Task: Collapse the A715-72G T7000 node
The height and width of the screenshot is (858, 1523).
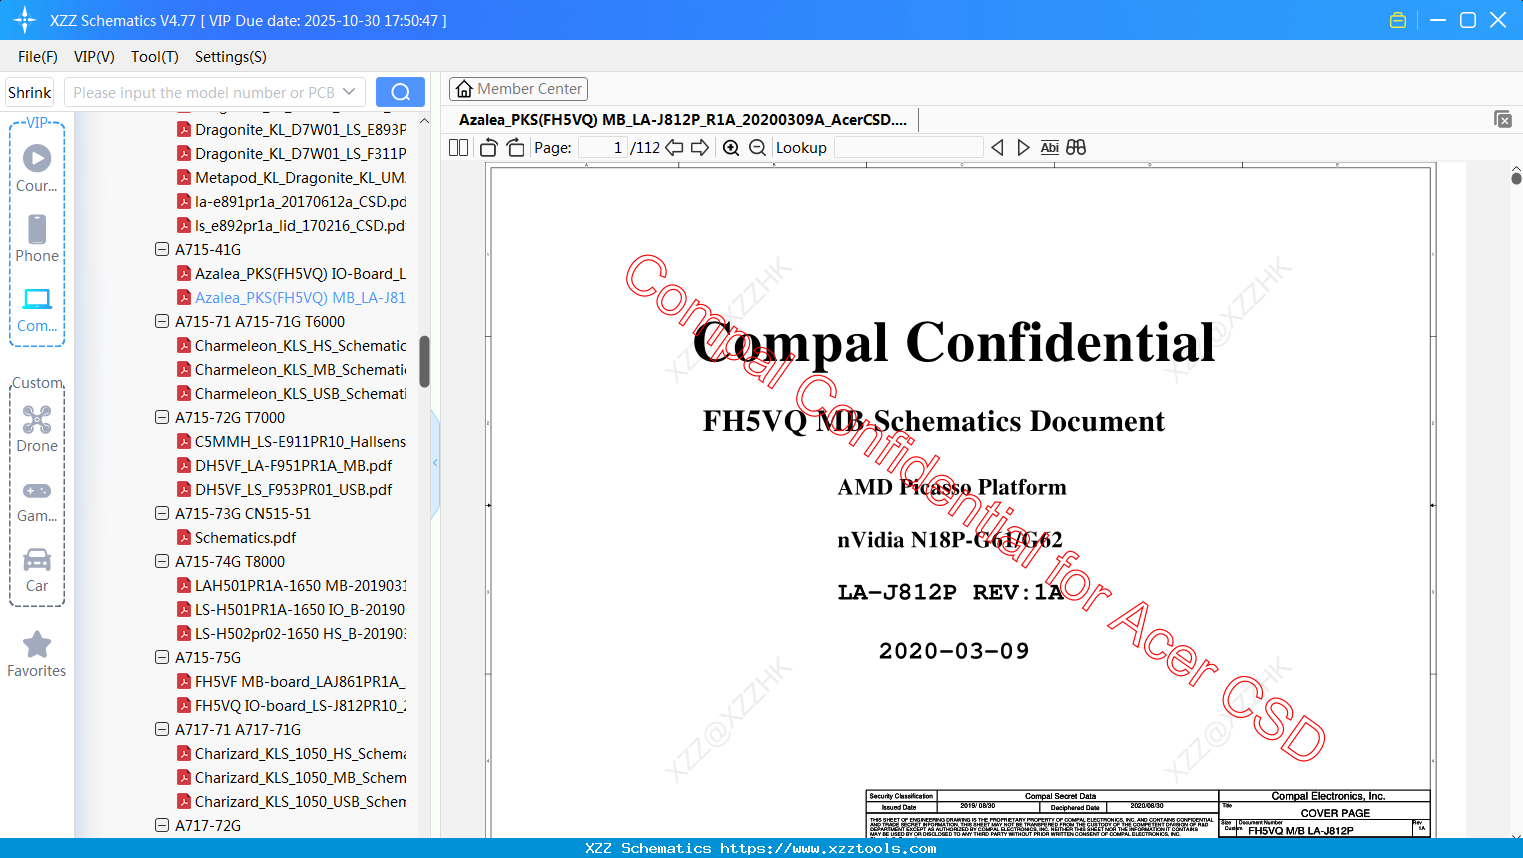Action: coord(162,417)
